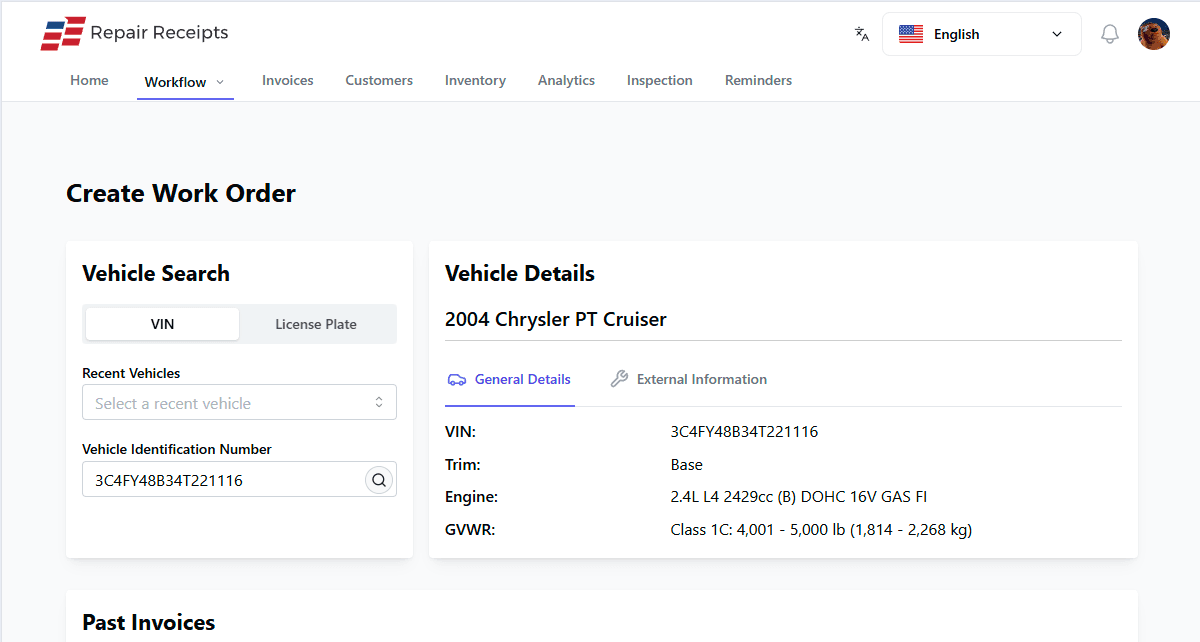Open the translate language icon
The height and width of the screenshot is (642, 1200).
pyautogui.click(x=862, y=34)
